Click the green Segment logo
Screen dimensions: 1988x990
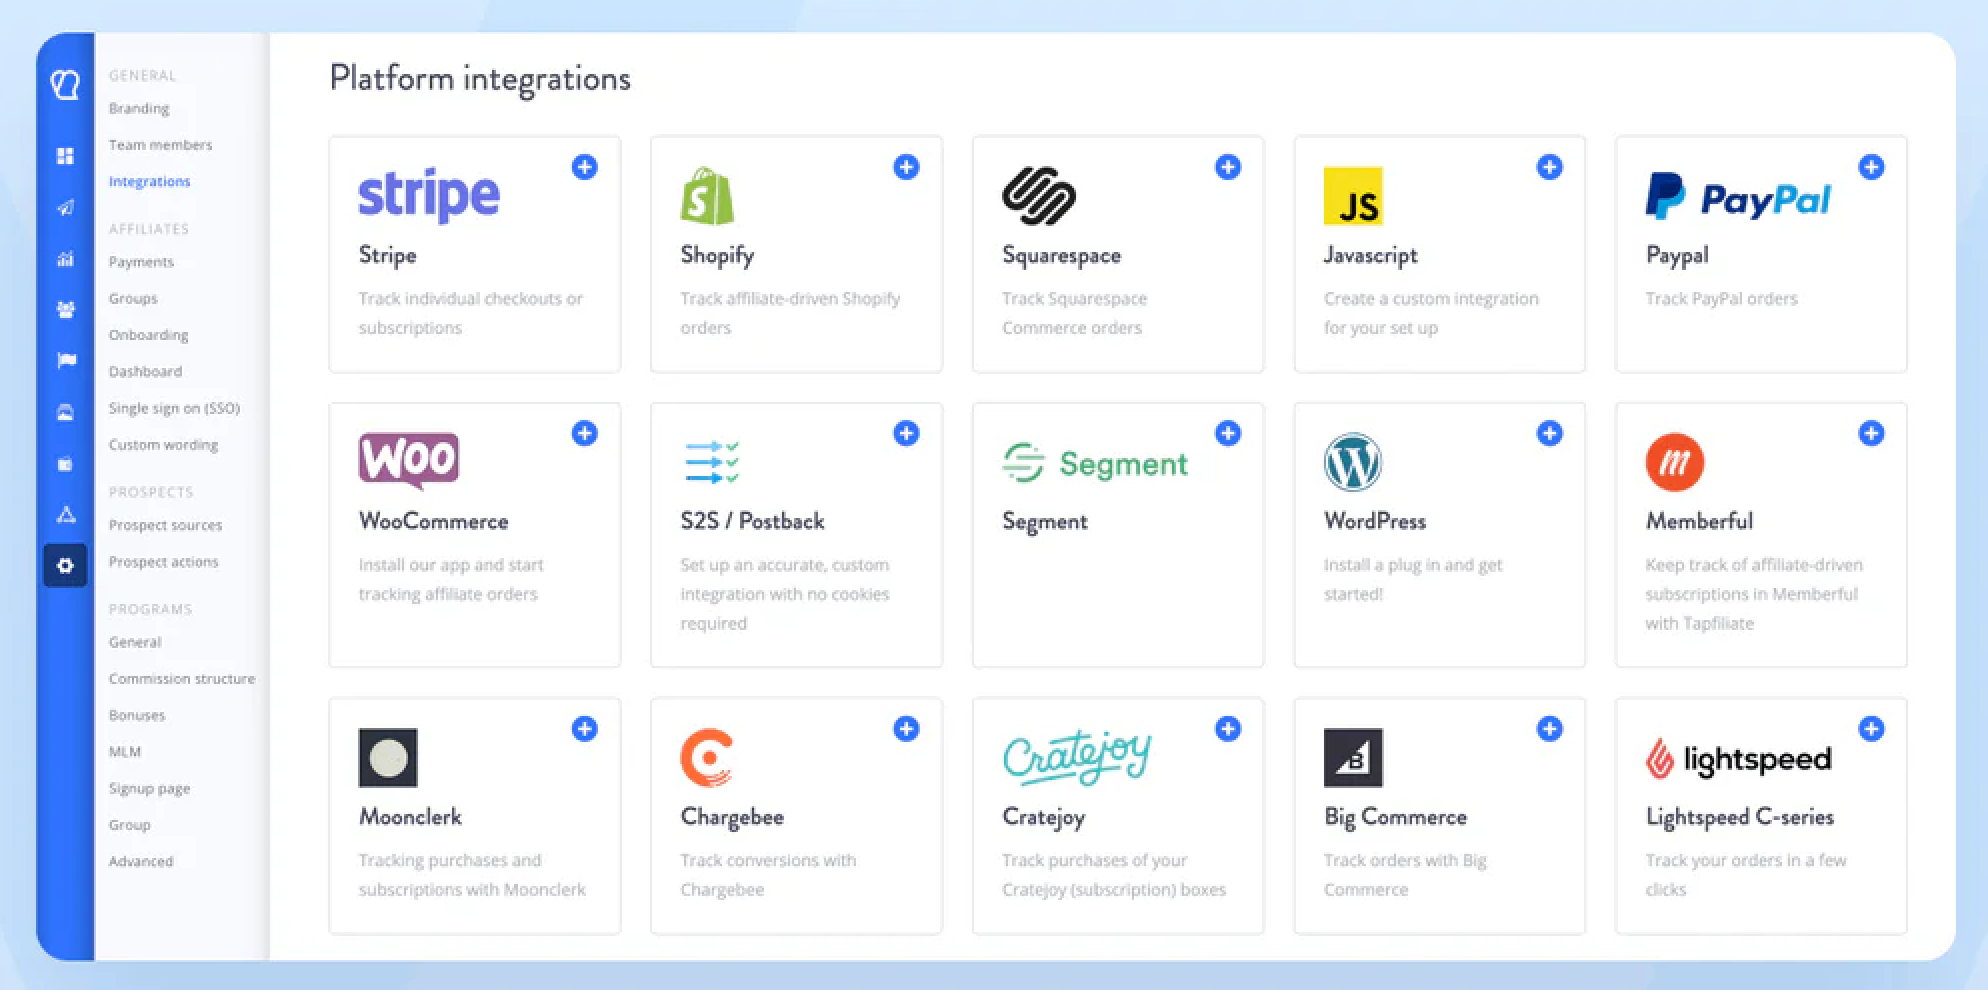coord(1095,463)
